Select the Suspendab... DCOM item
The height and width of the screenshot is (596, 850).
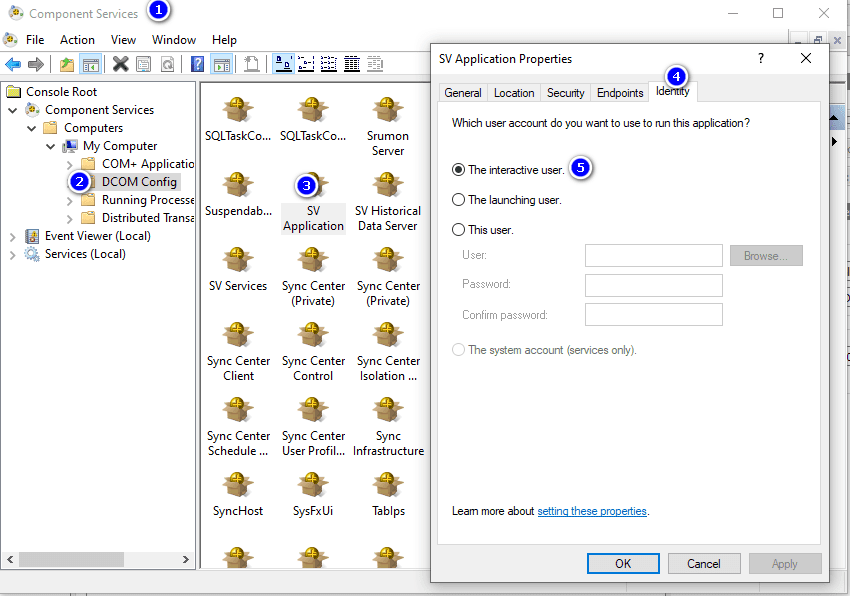[x=238, y=195]
